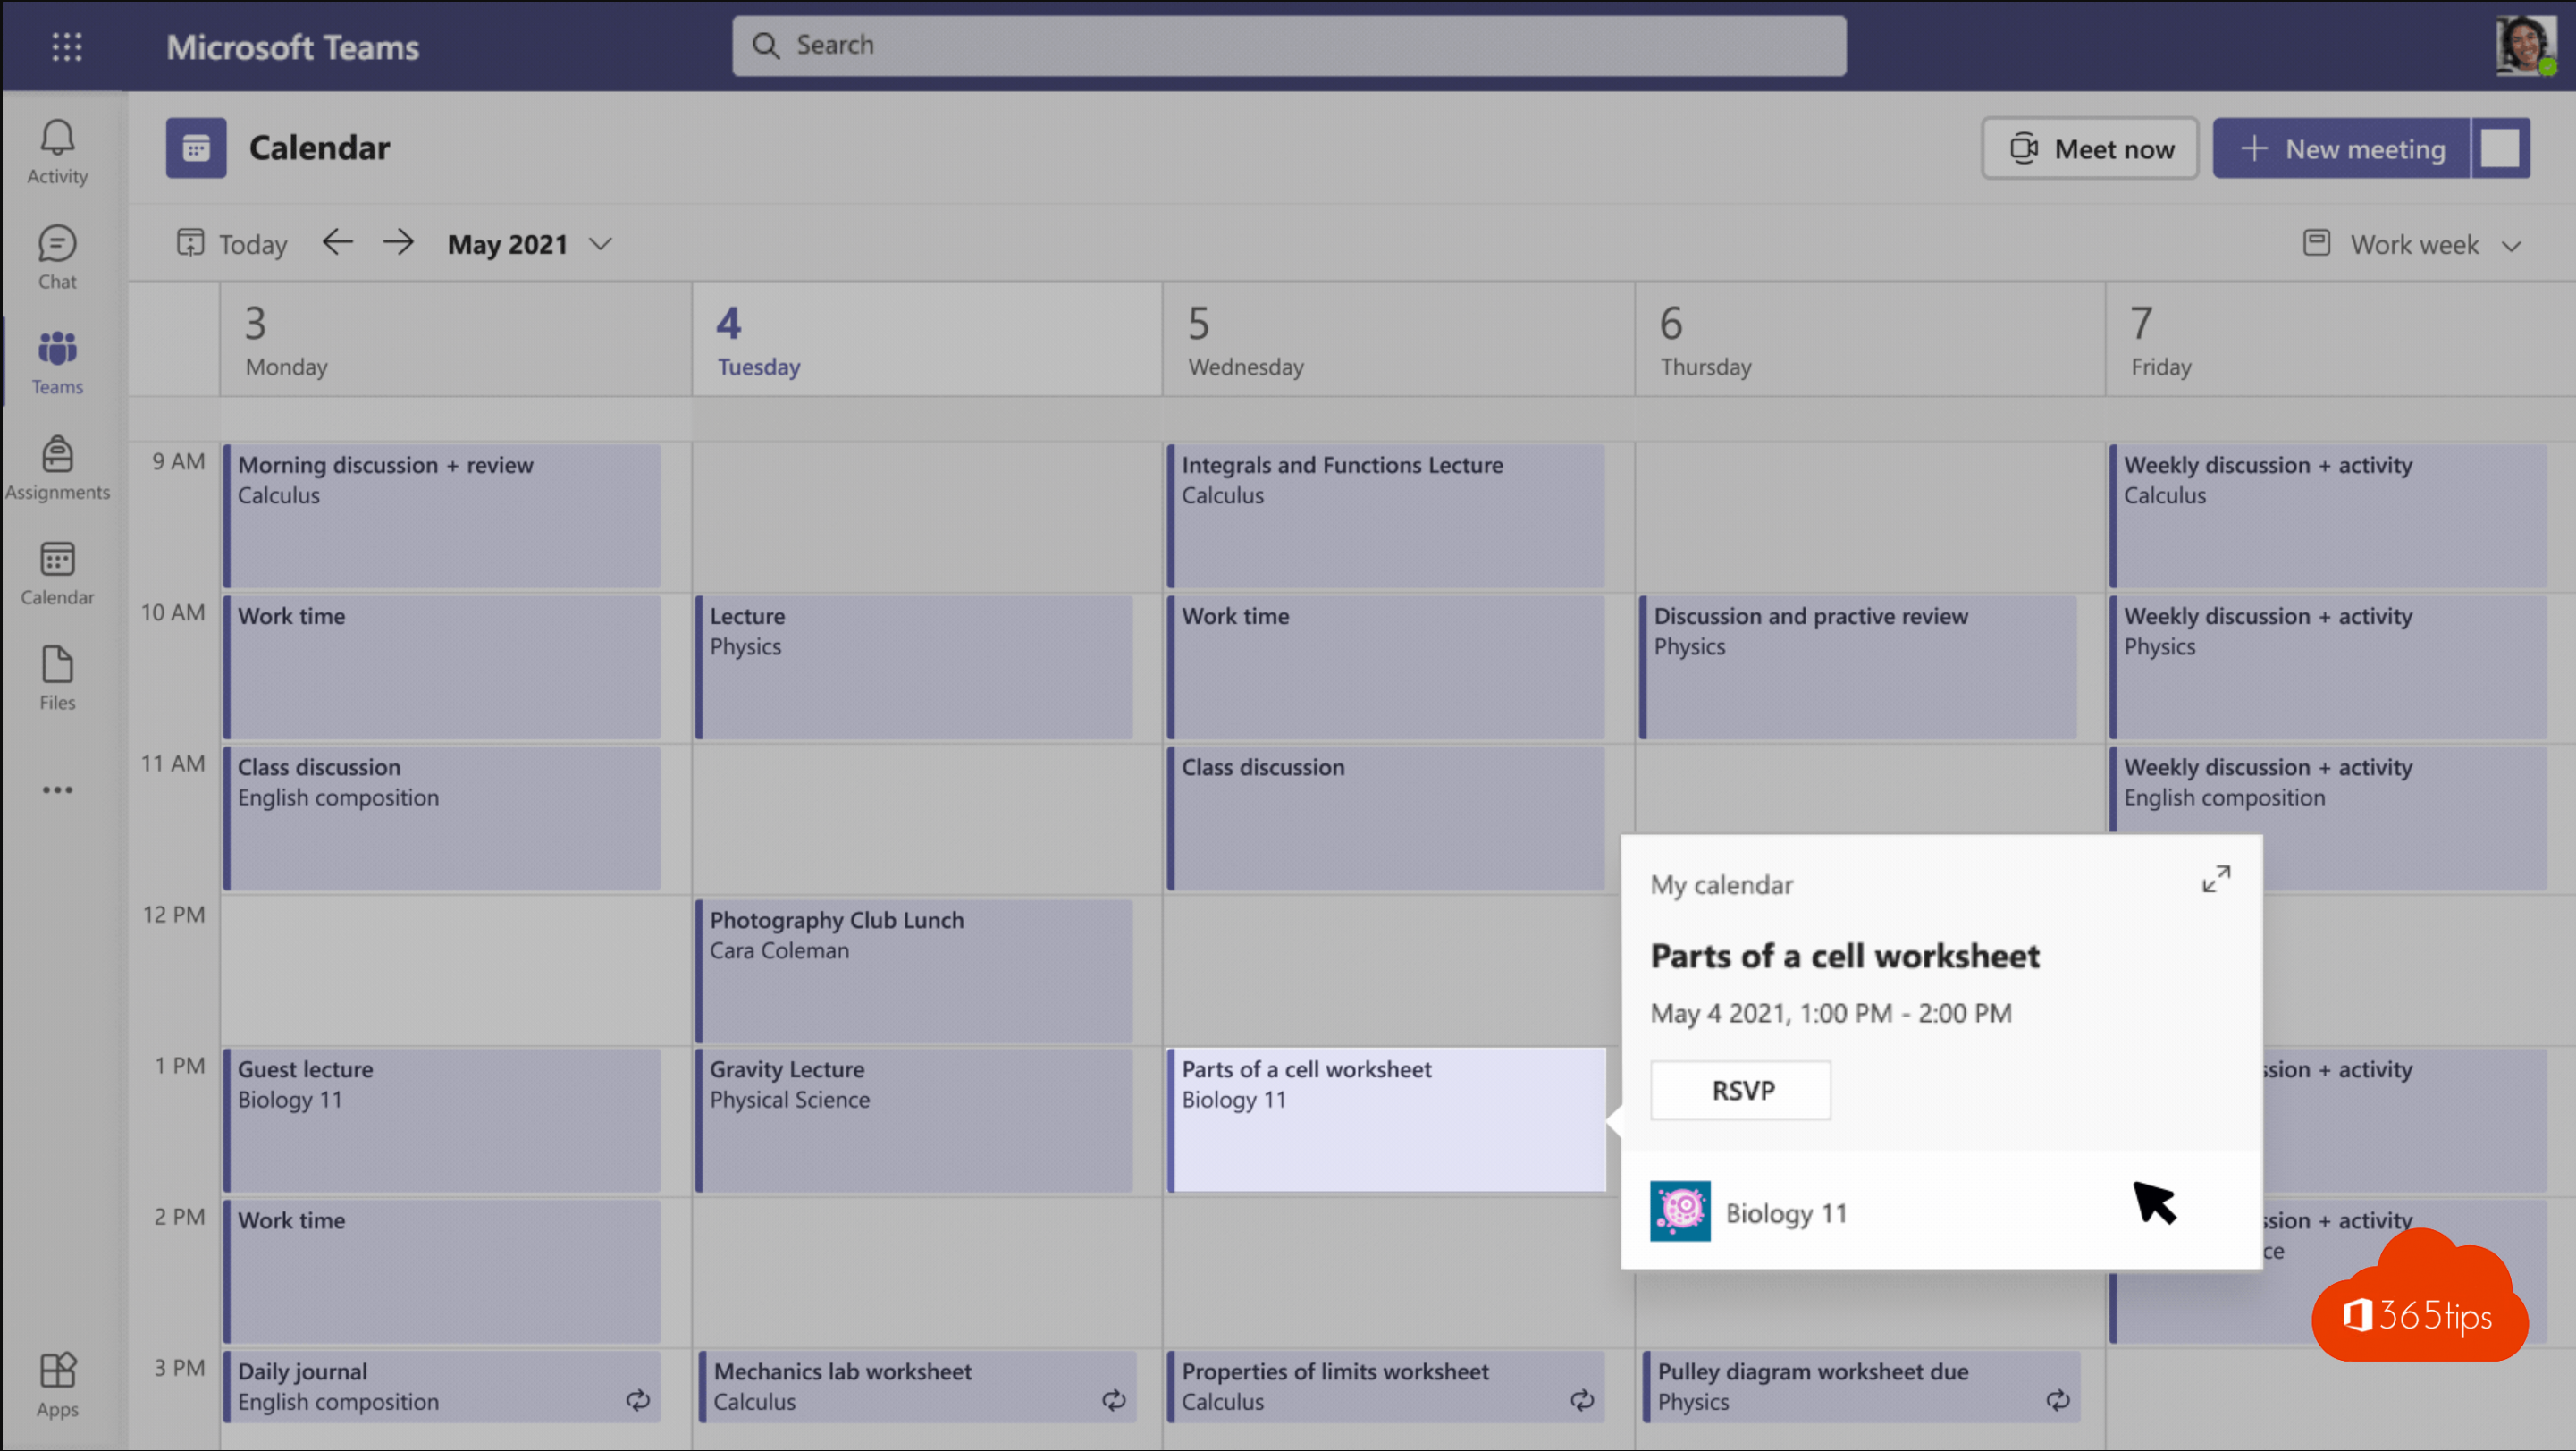
Task: Open Gravity Lecture Physical Science event
Action: pos(915,1120)
